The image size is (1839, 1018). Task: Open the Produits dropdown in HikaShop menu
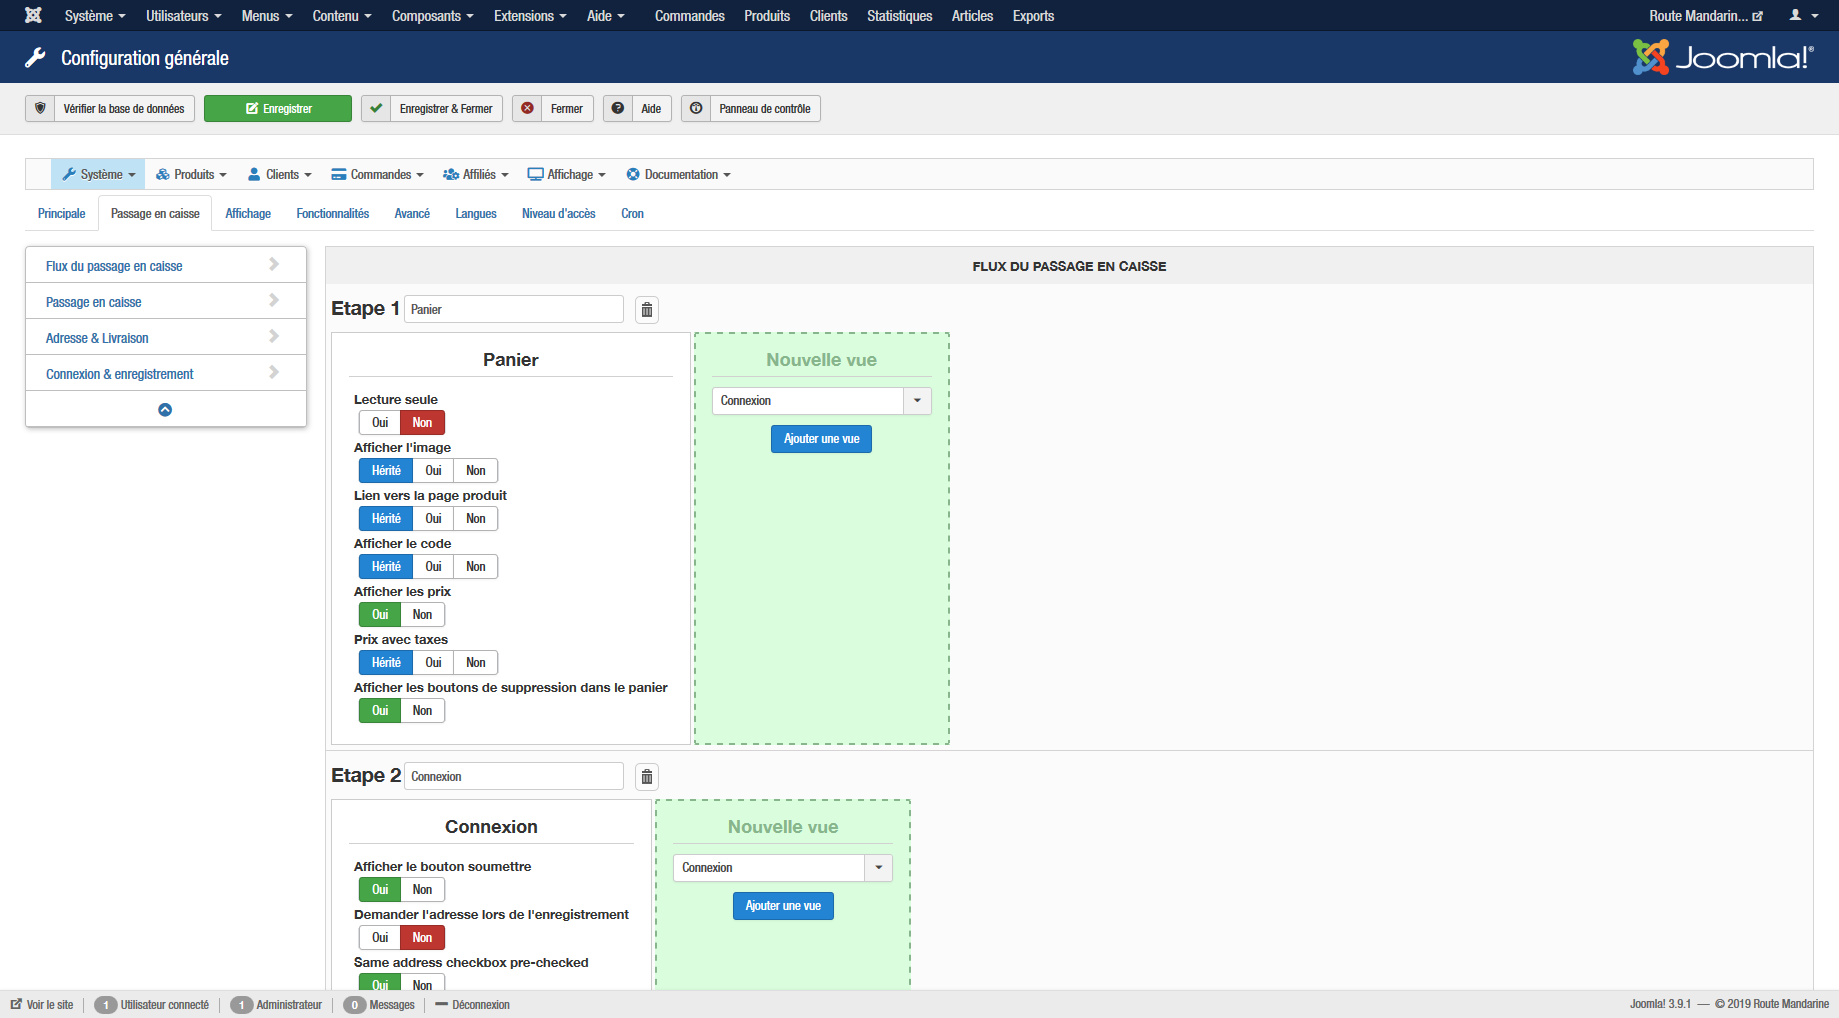point(191,174)
